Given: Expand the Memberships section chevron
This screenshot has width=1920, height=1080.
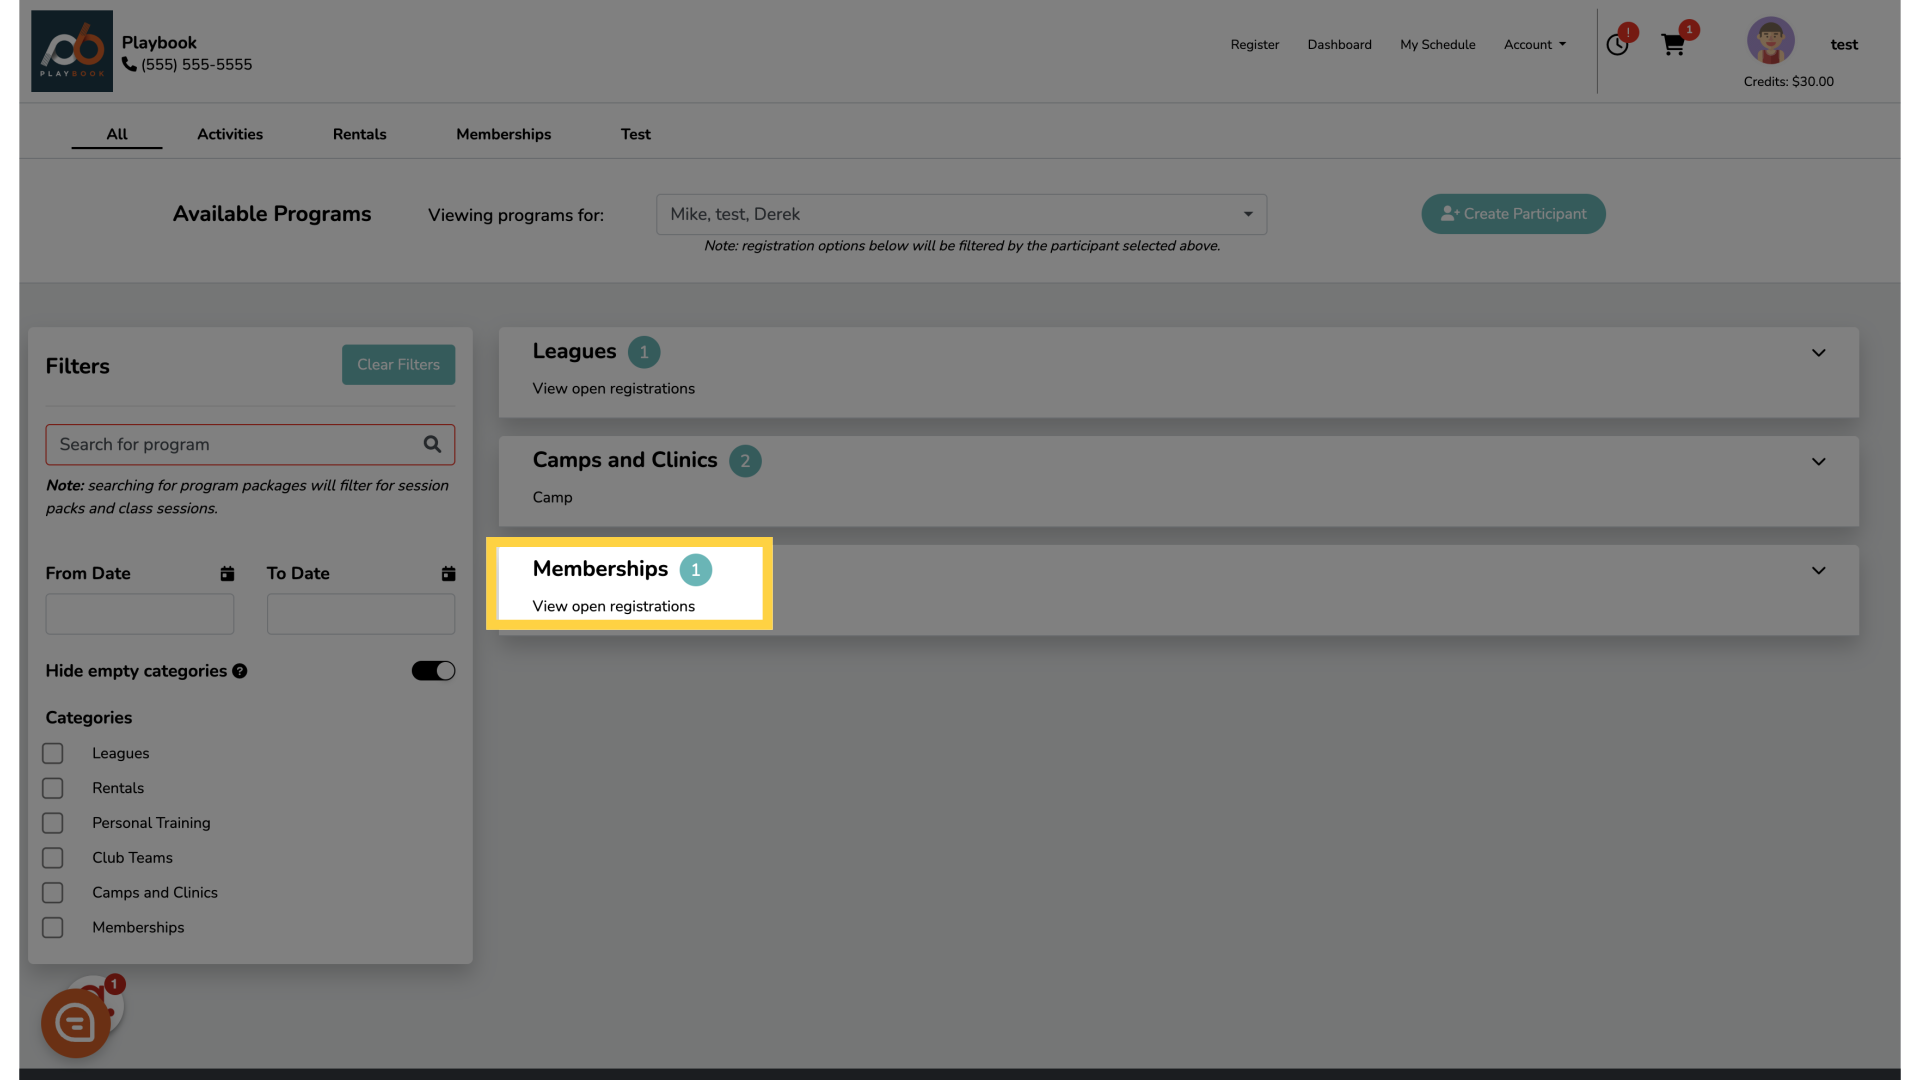Looking at the screenshot, I should [x=1818, y=570].
